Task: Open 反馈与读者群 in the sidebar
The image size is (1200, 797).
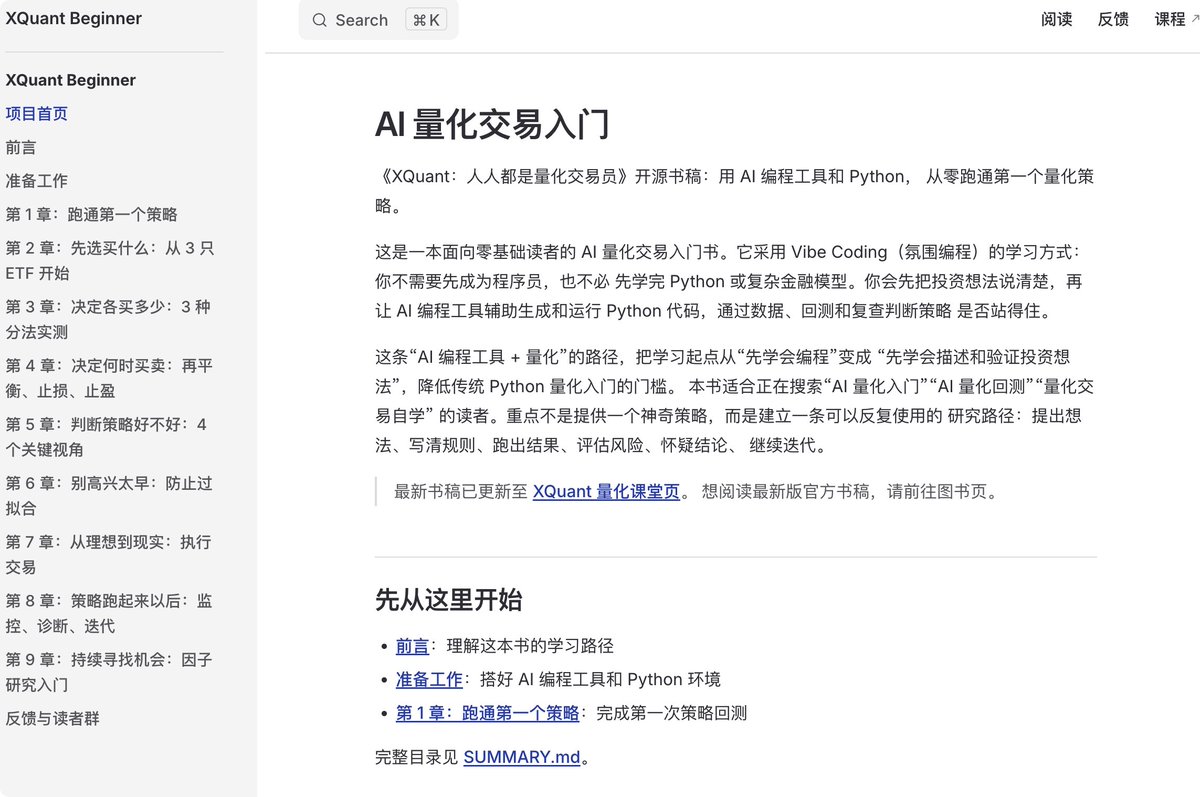Action: click(x=53, y=718)
